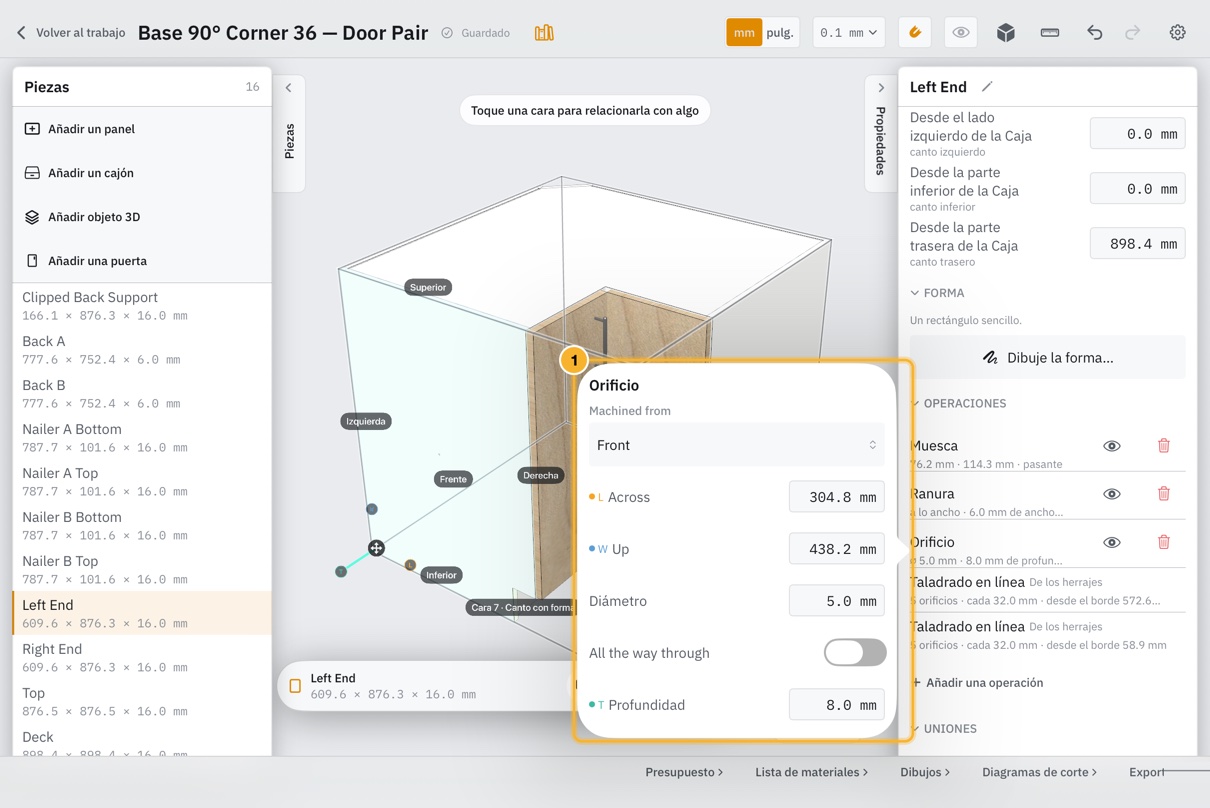Collapse the OPERACIONES section
The image size is (1210, 808).
click(958, 403)
